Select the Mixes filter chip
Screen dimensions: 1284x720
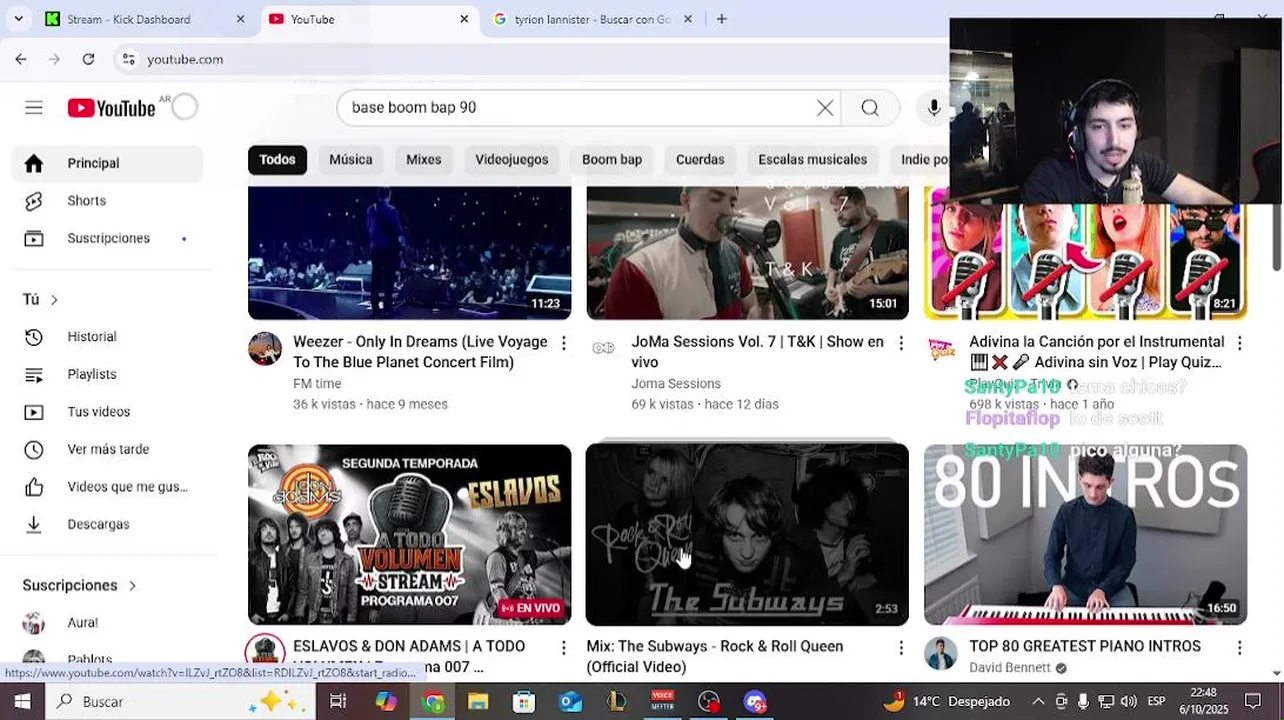click(424, 160)
